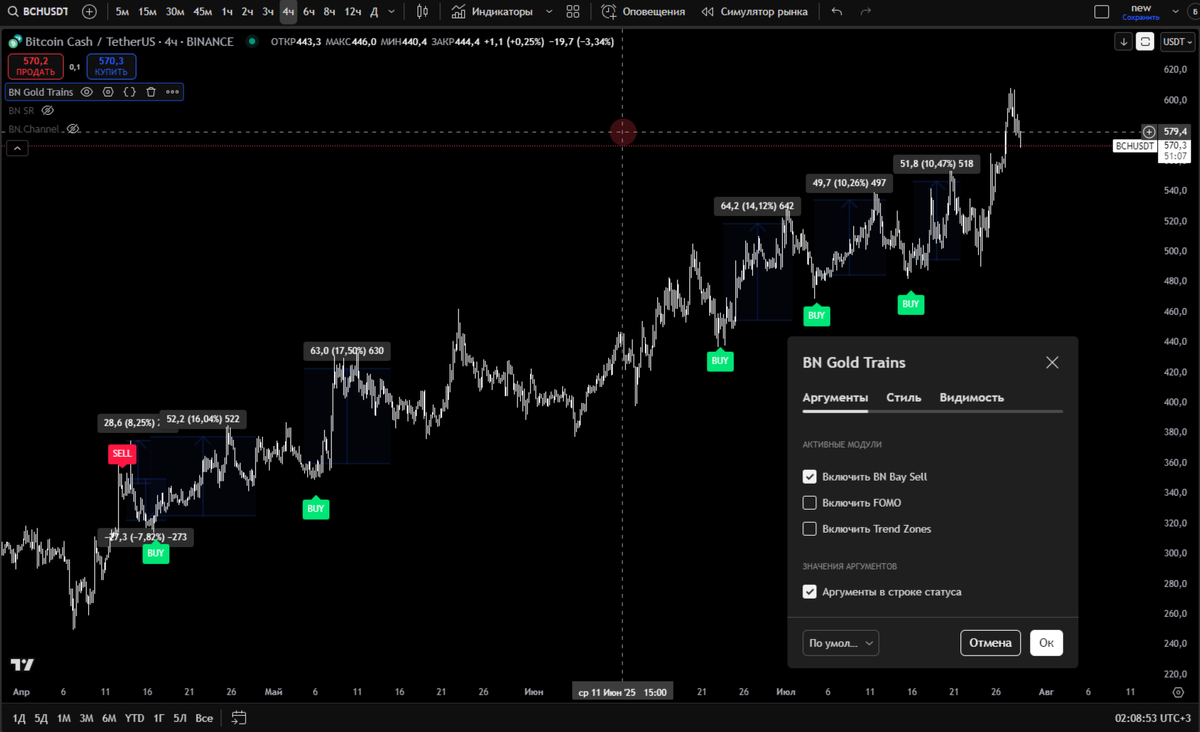Open BN Gold Trains source code braces
This screenshot has height=732, width=1200.
(130, 92)
